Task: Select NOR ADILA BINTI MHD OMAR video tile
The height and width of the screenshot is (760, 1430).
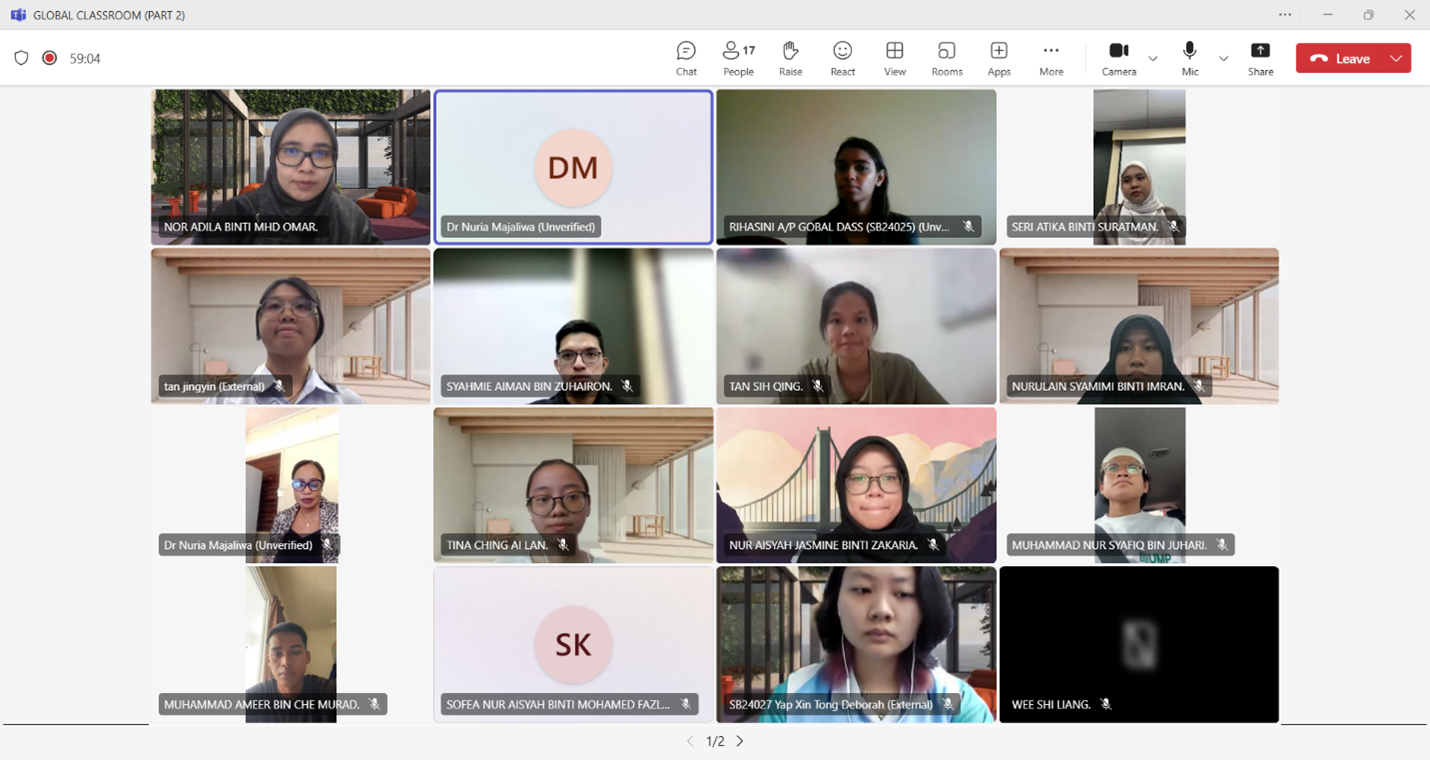Action: click(291, 167)
